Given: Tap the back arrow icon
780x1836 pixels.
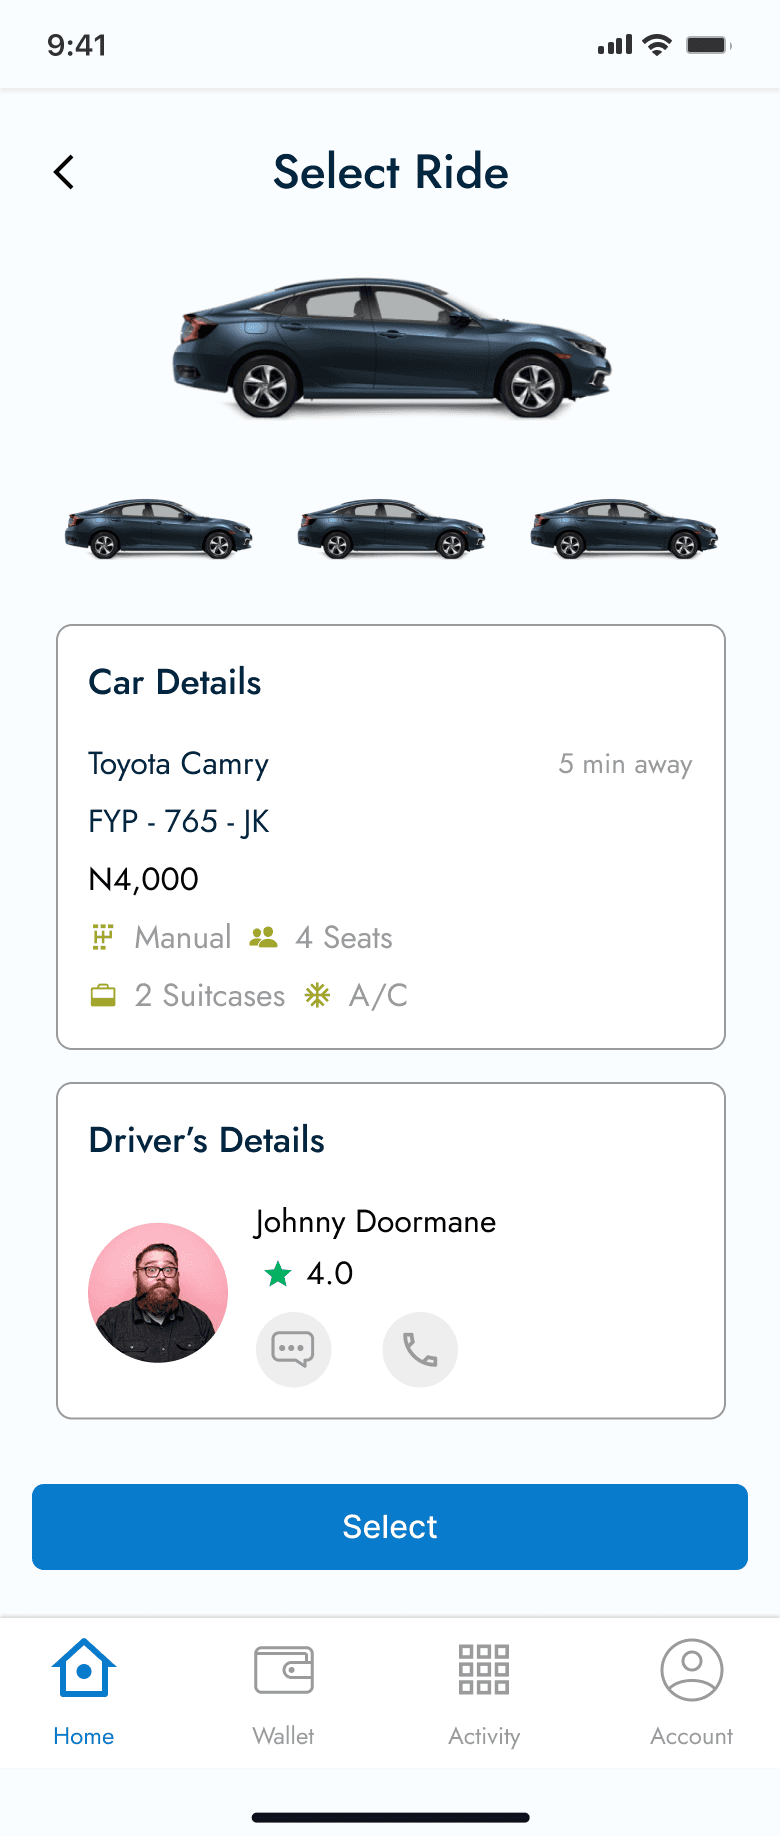Looking at the screenshot, I should [x=64, y=172].
